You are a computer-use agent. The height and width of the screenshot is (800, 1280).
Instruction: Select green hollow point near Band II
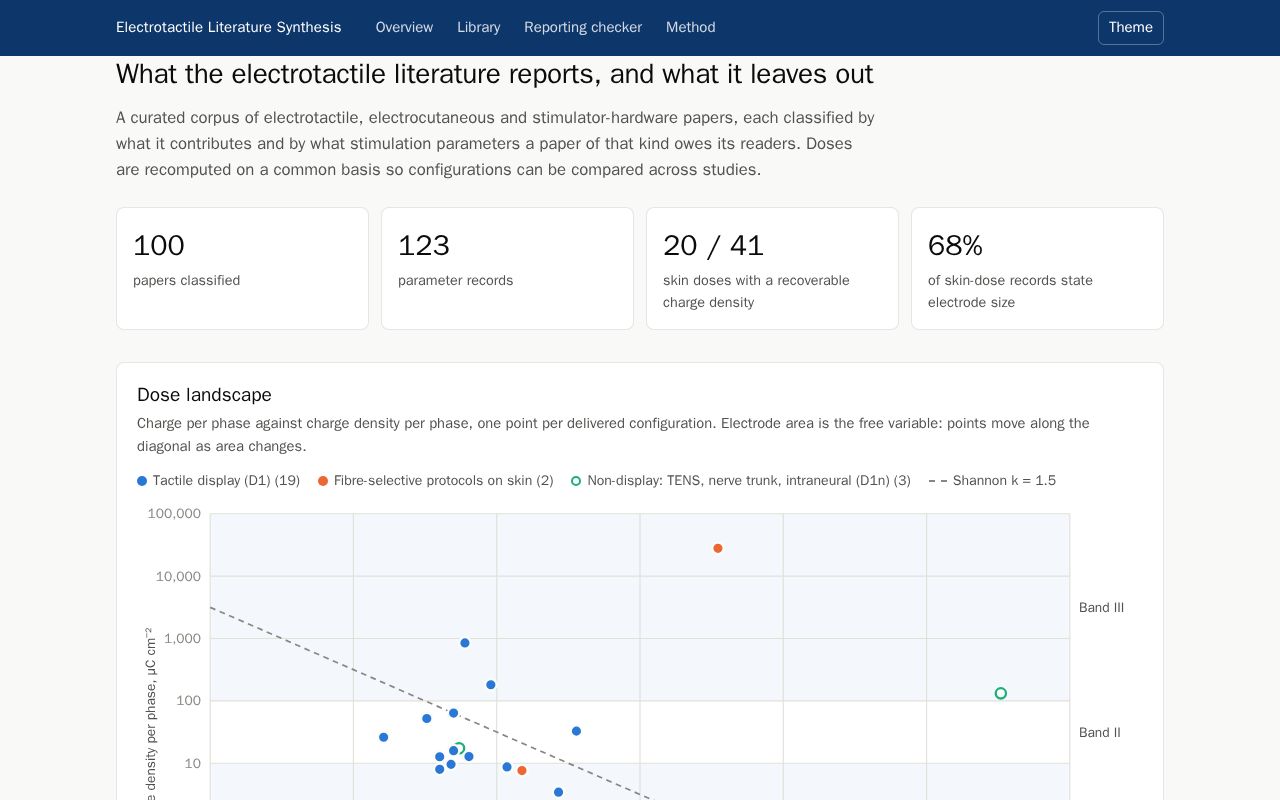pos(1001,693)
